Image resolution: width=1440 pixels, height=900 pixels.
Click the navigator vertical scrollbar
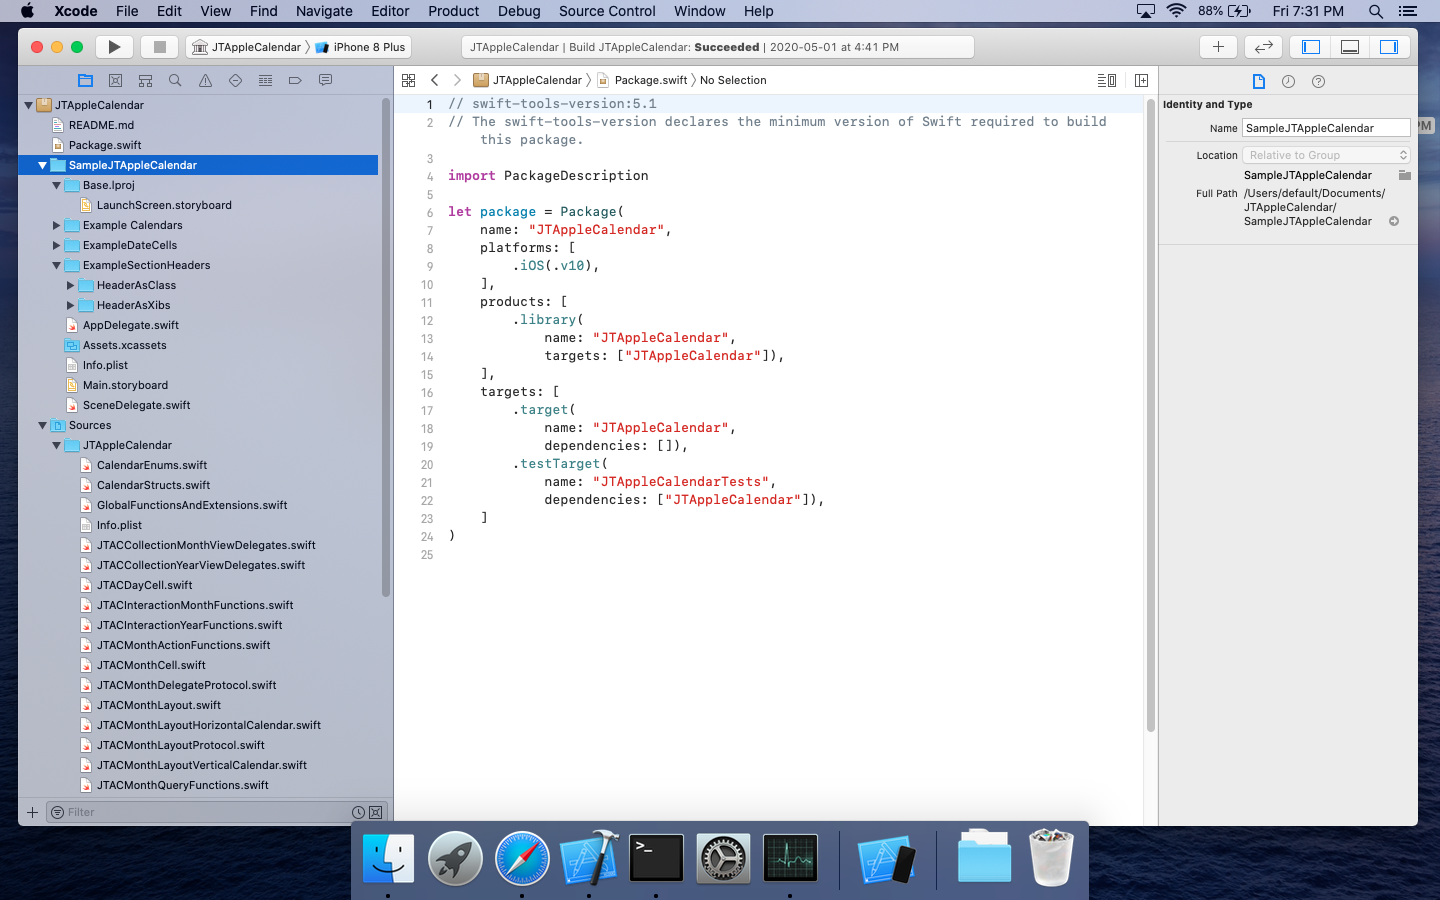pos(386,347)
